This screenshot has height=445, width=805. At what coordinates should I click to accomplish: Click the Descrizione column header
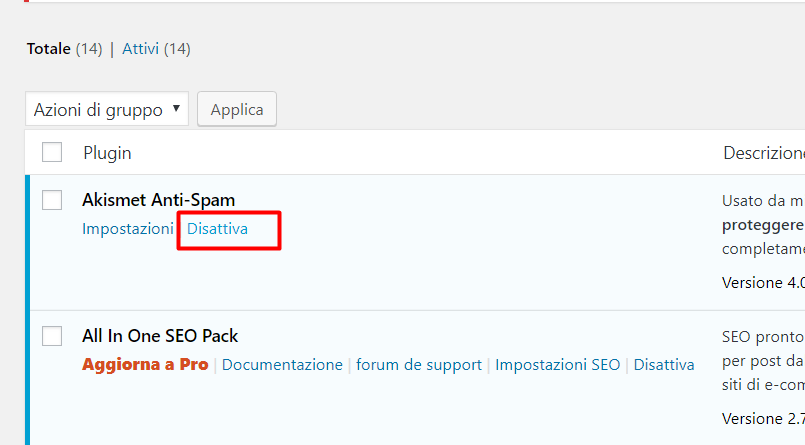pos(763,153)
